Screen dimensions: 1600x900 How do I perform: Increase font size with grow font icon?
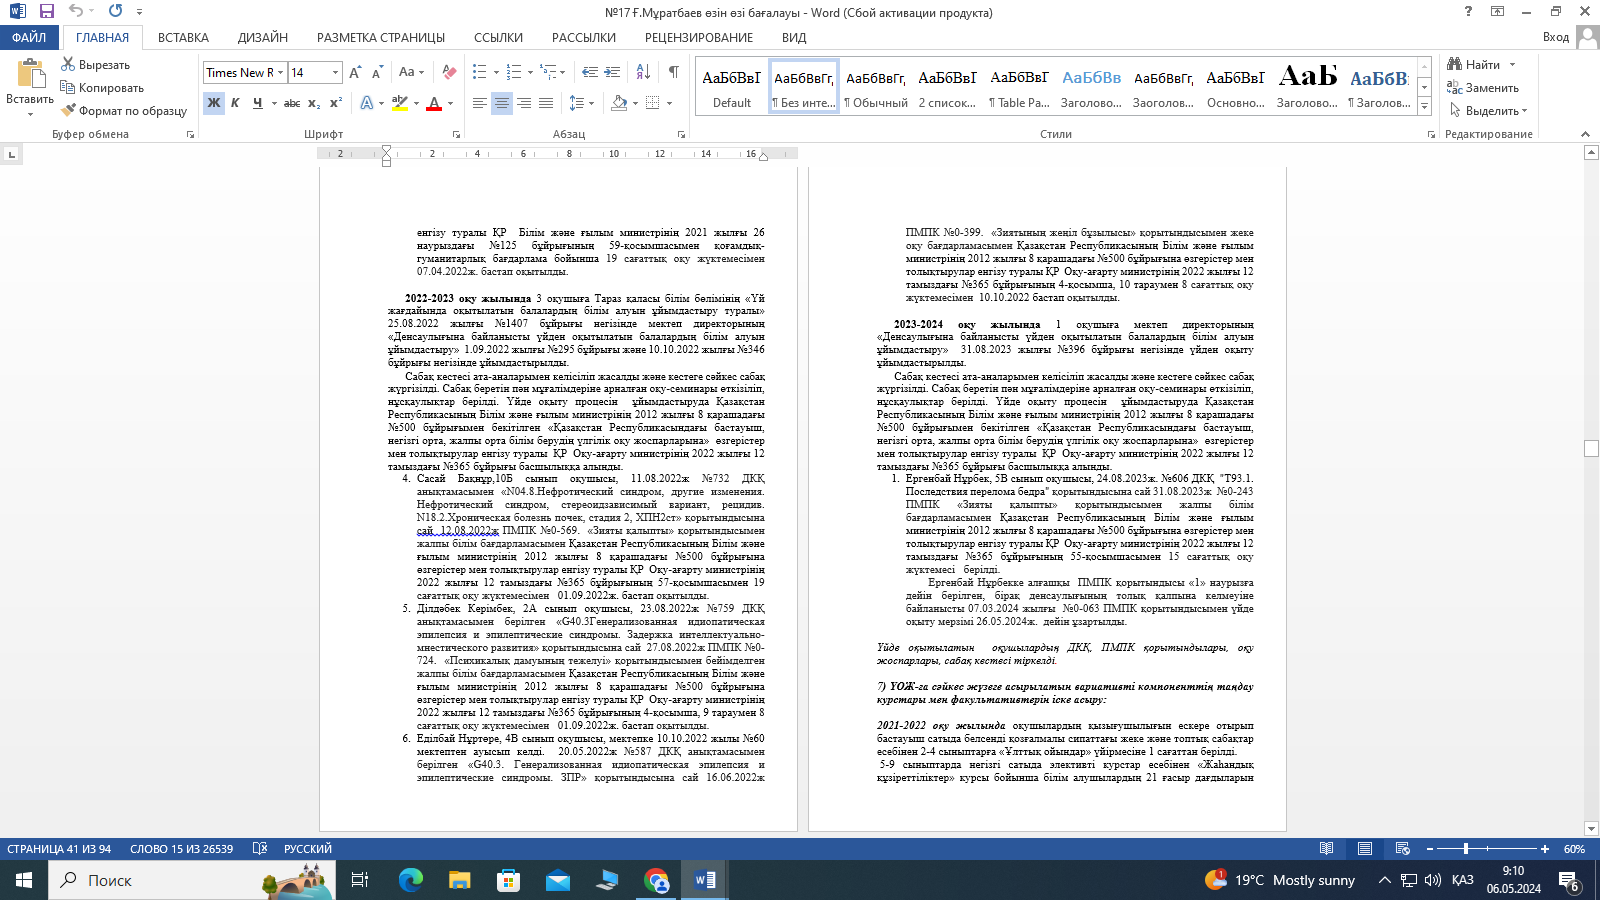click(x=355, y=72)
